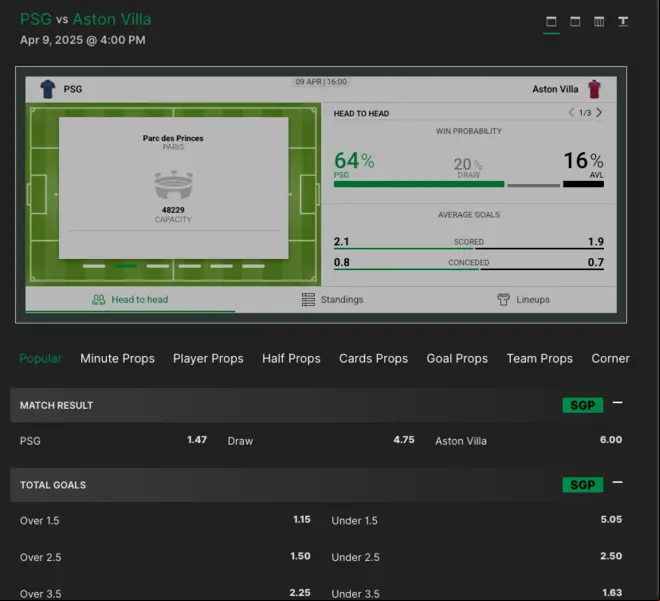Click PSG average goals conceded 0.8
Viewport: 660px width, 601px height.
(341, 262)
